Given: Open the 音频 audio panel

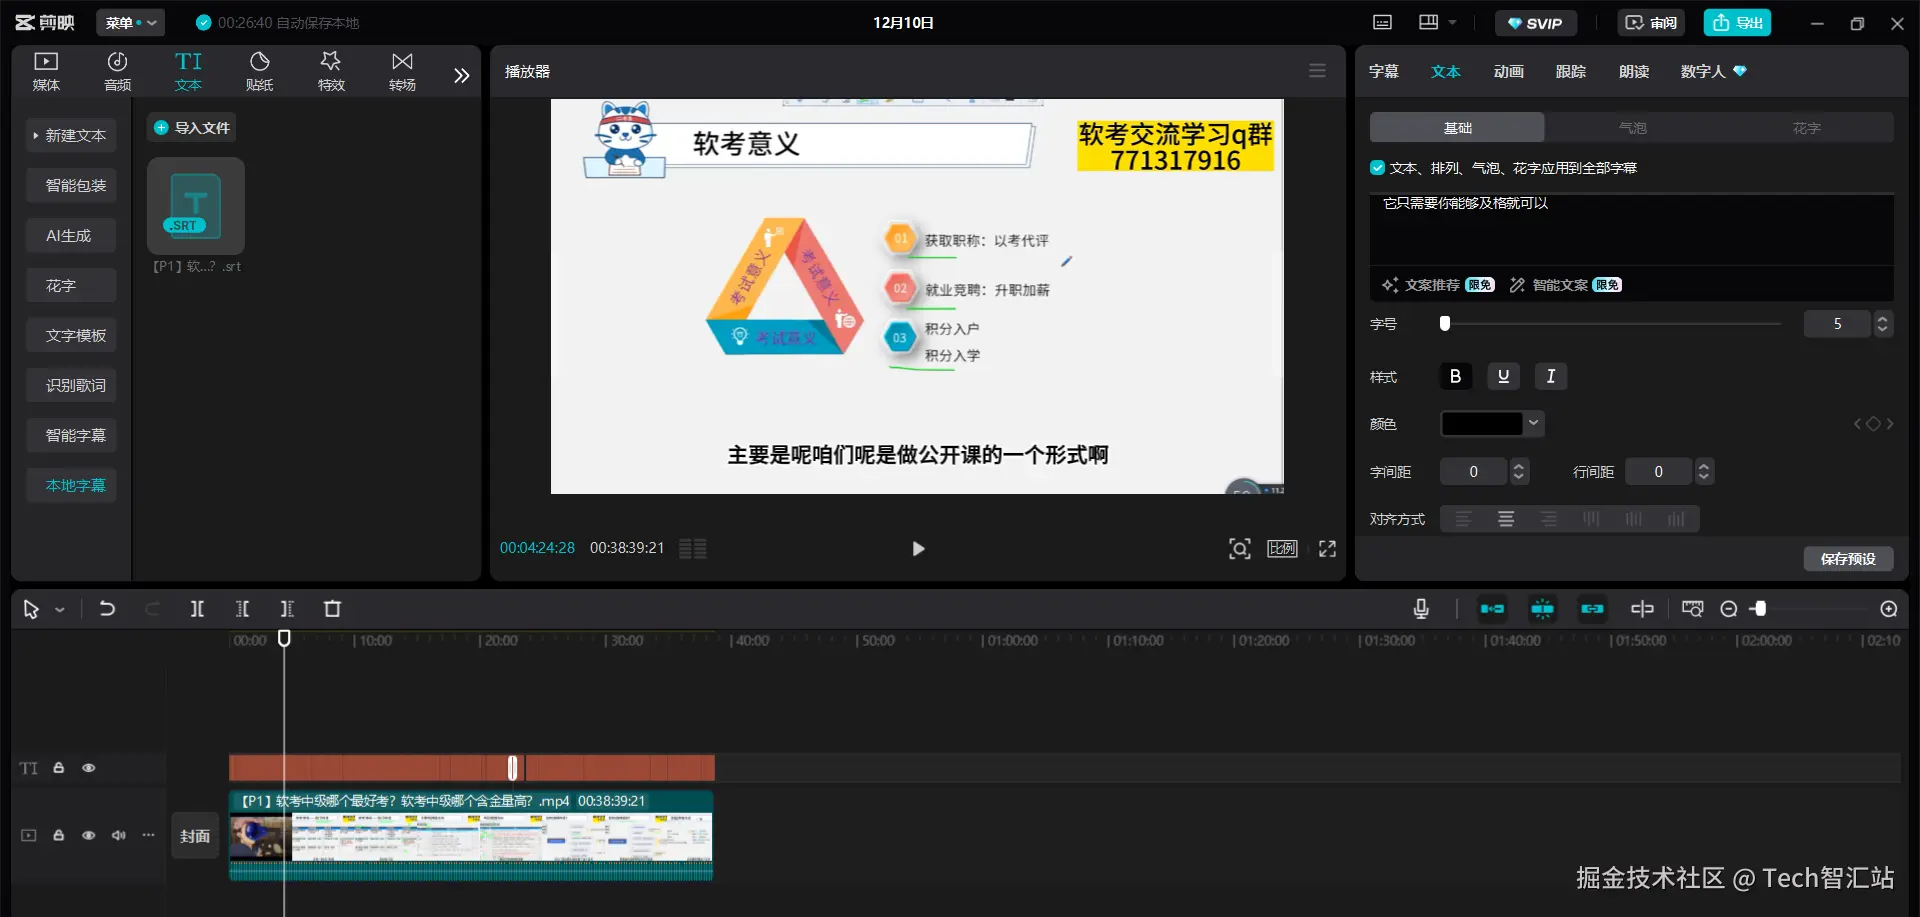Looking at the screenshot, I should coord(118,71).
